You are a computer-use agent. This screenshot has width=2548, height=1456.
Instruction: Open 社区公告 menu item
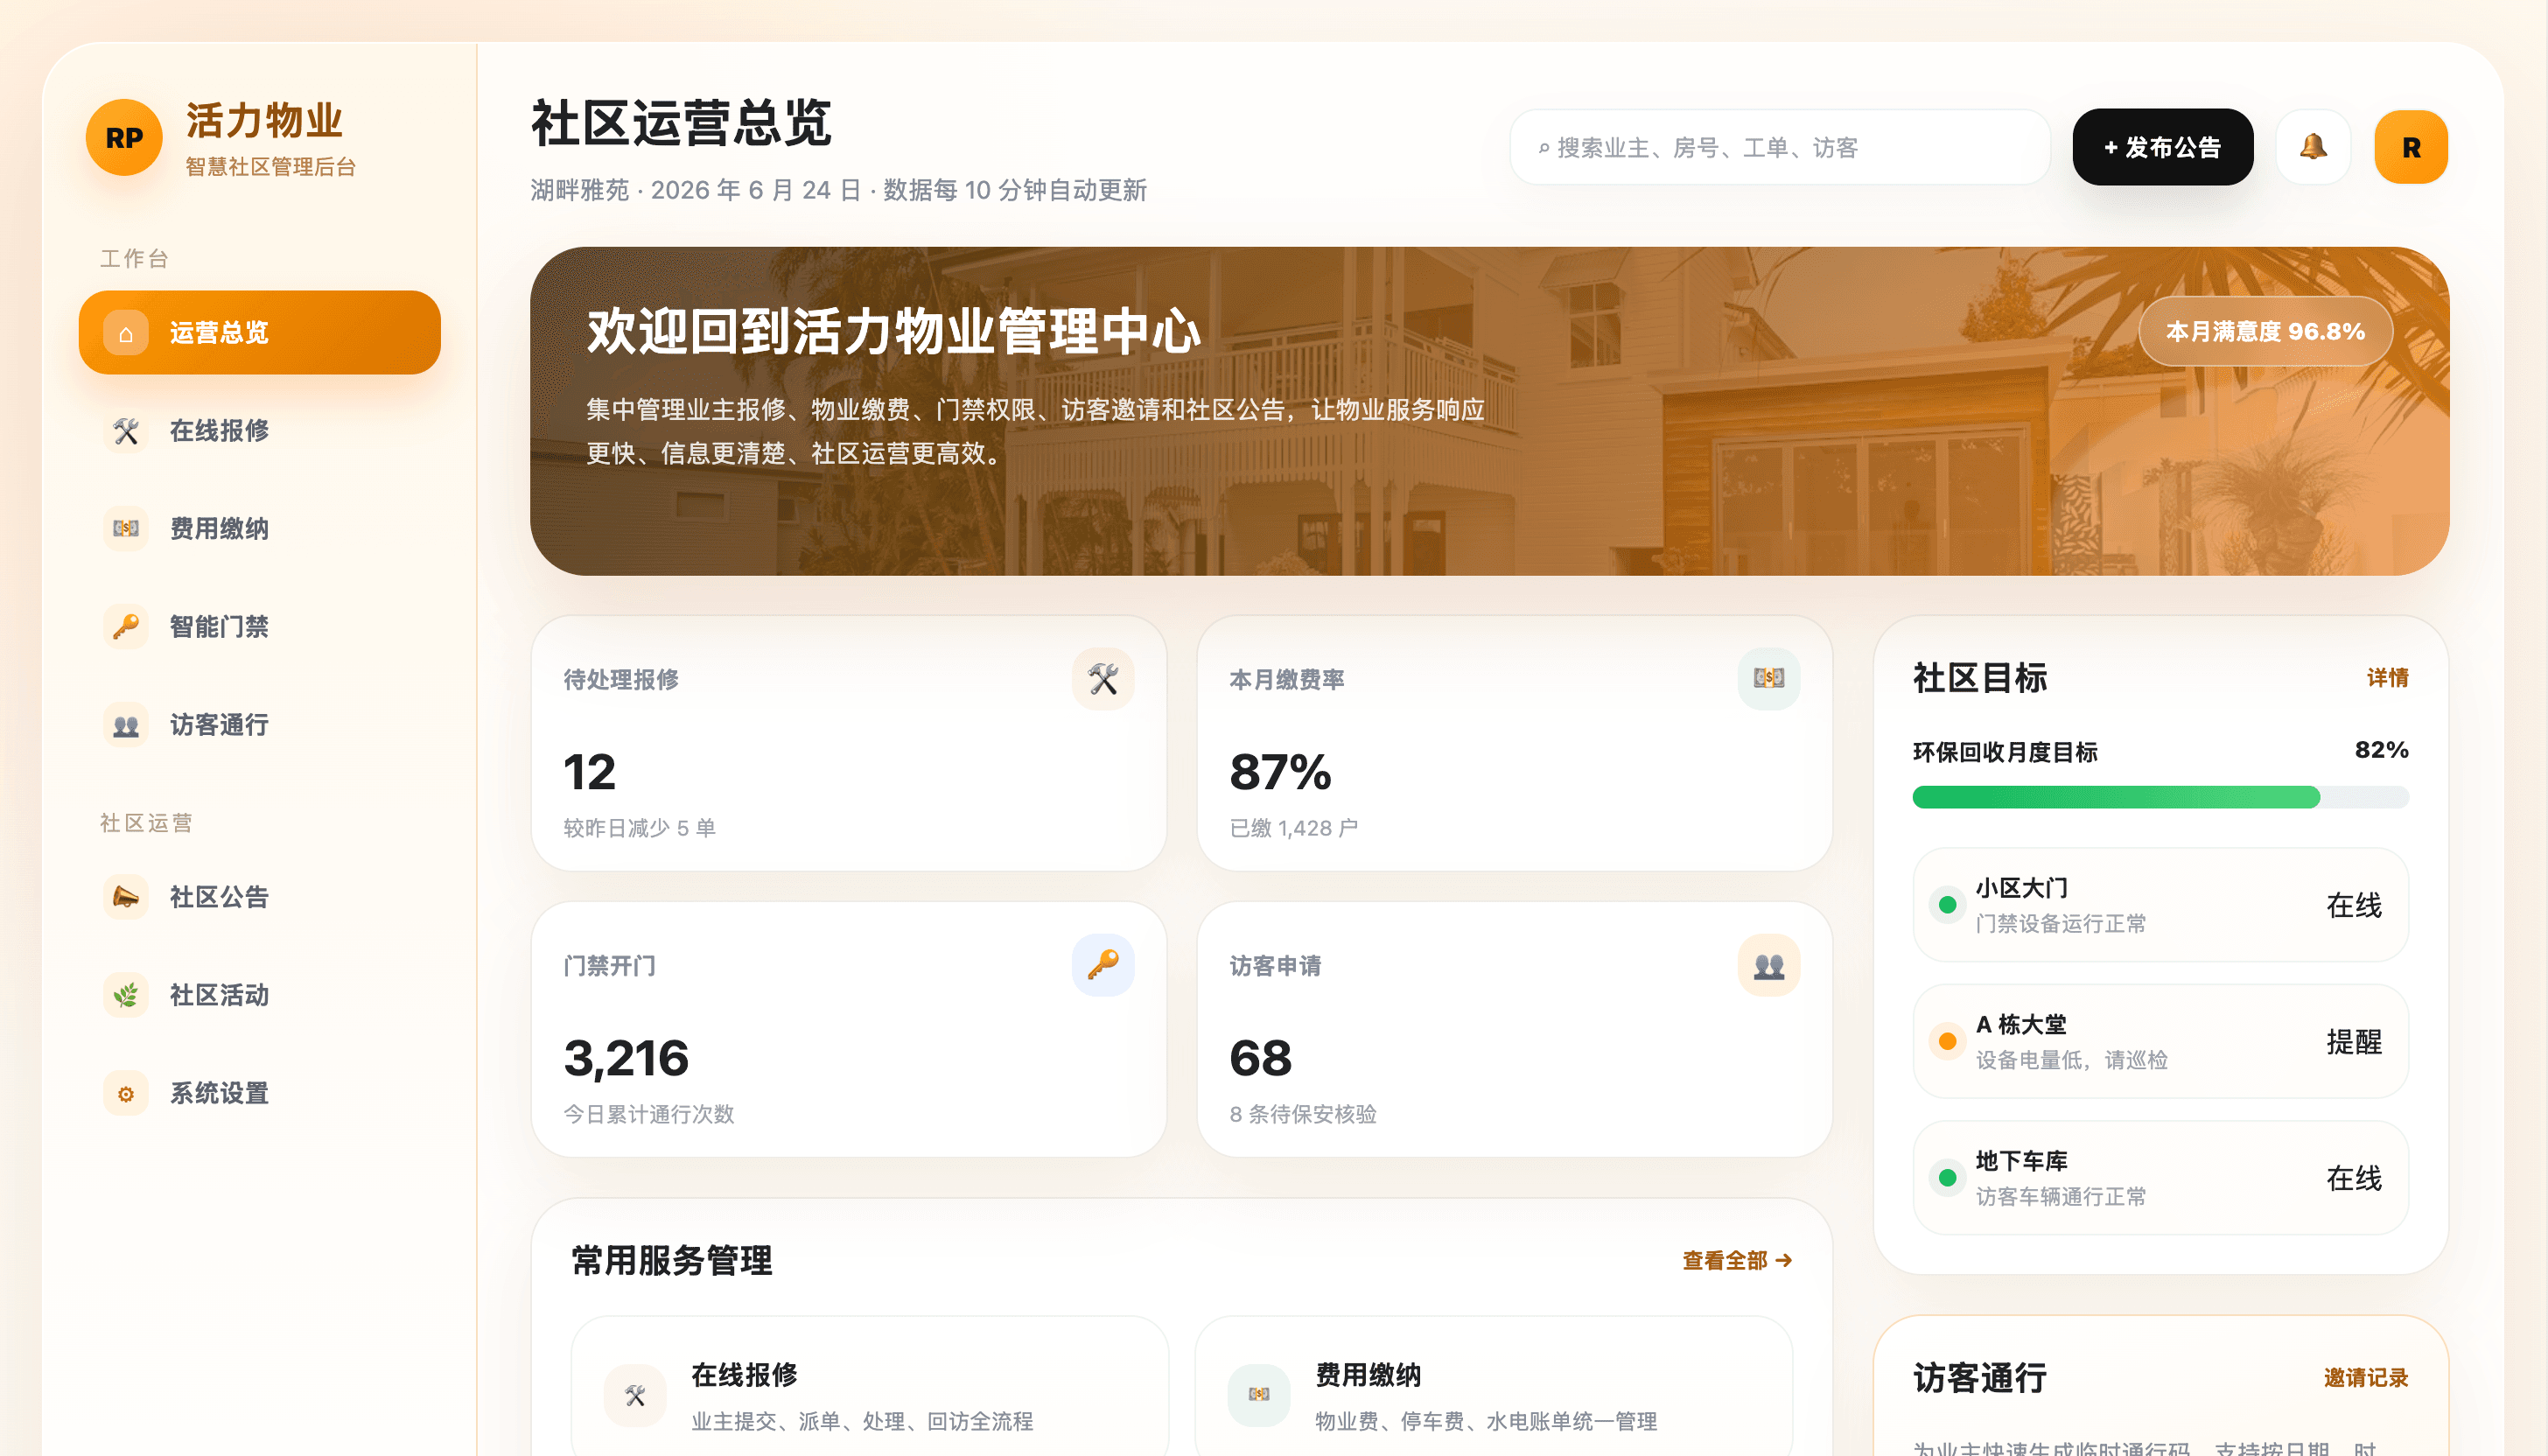pyautogui.click(x=260, y=897)
